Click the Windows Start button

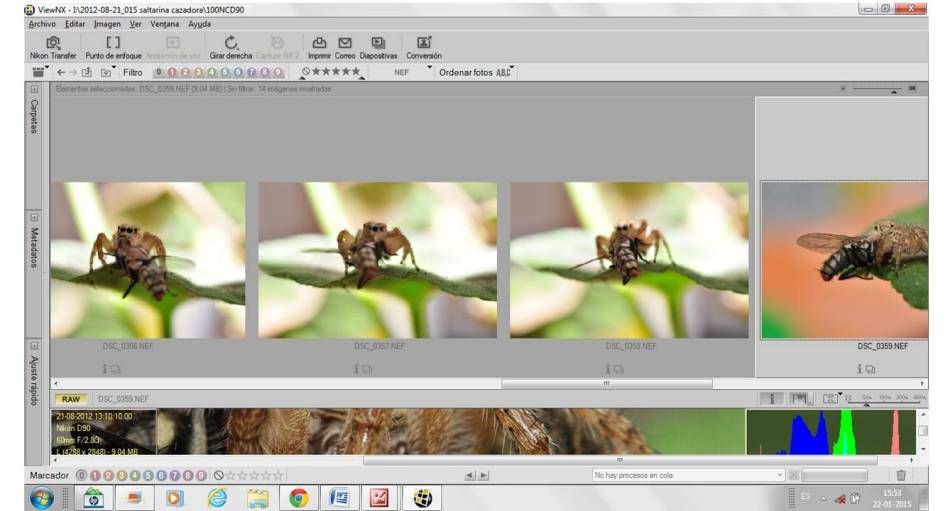(42, 498)
